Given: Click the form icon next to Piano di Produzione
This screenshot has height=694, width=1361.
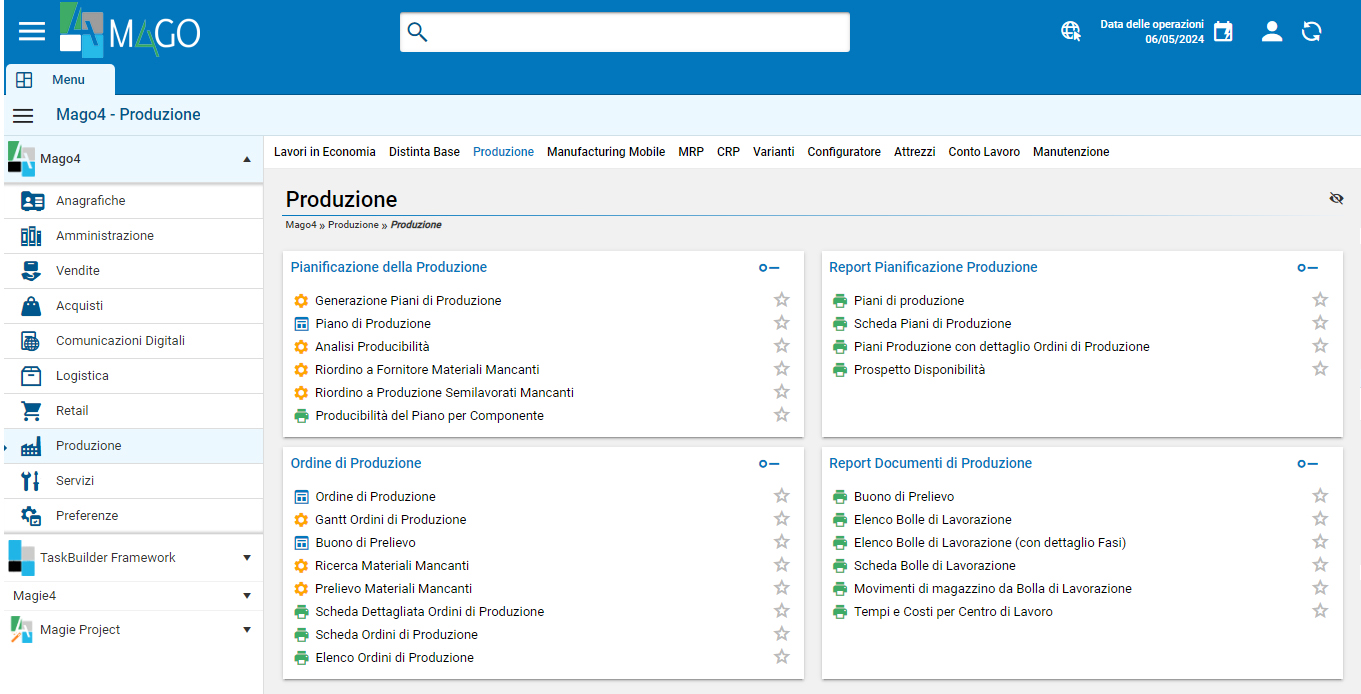Looking at the screenshot, I should [x=301, y=324].
